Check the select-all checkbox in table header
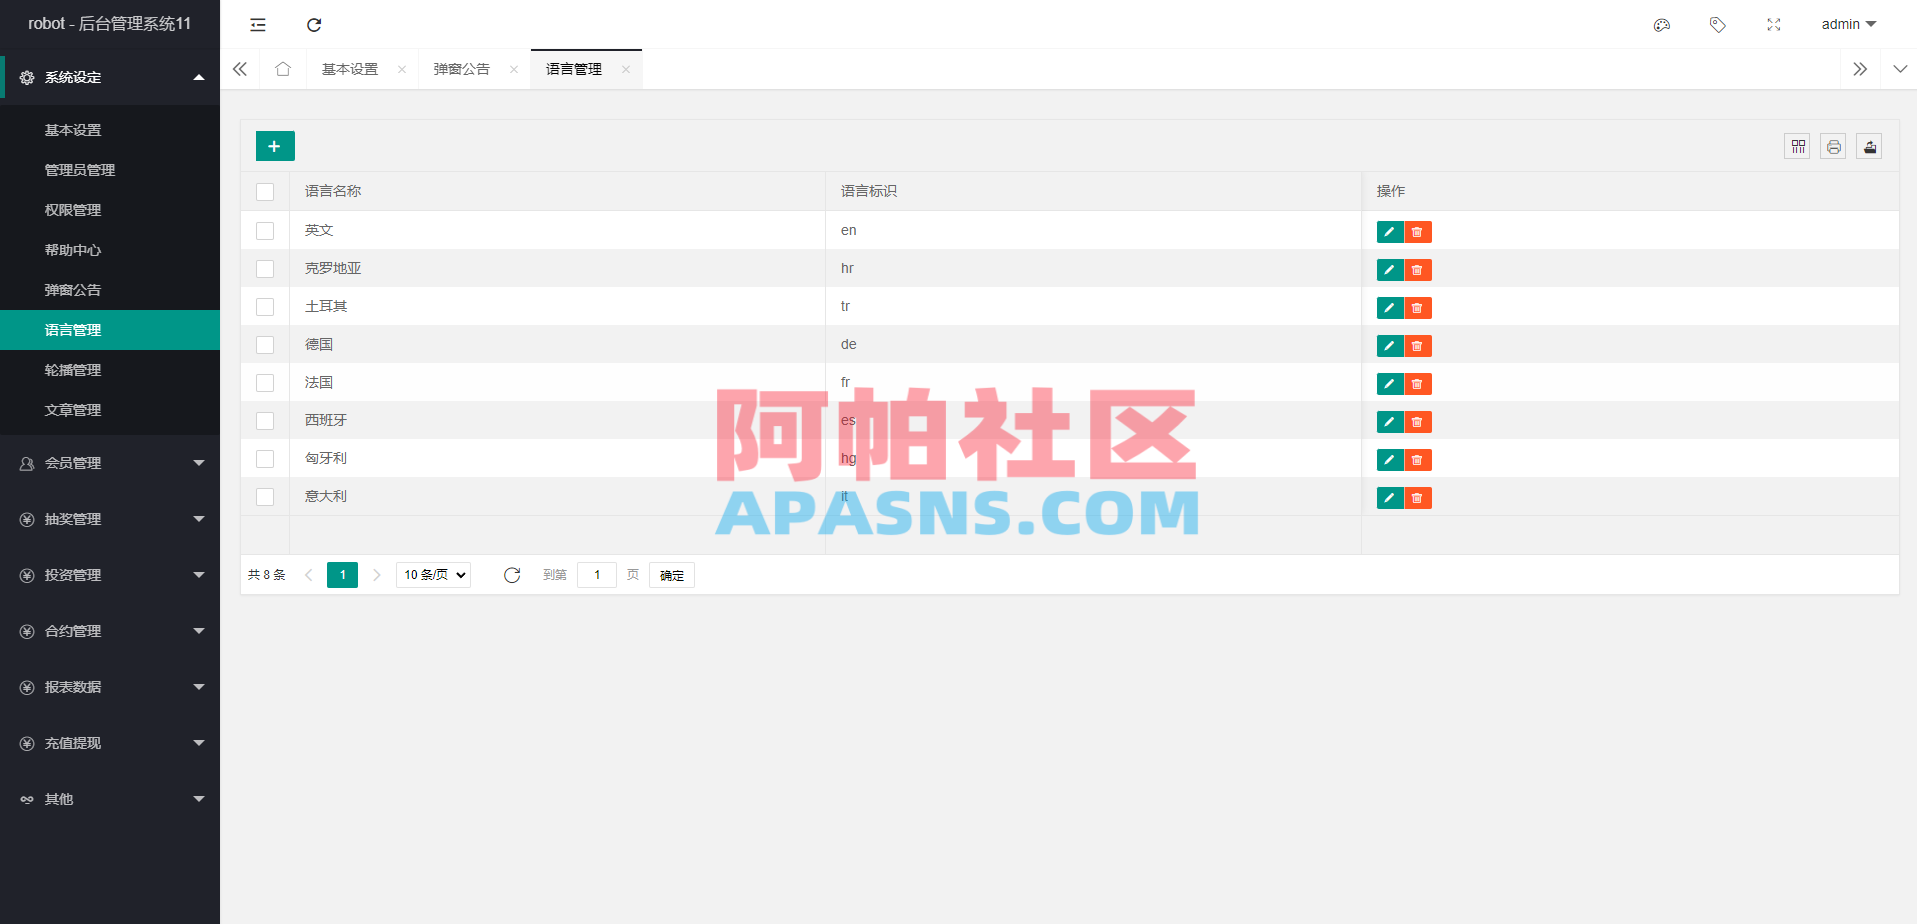Screen dimensions: 1917x924 (x=265, y=191)
